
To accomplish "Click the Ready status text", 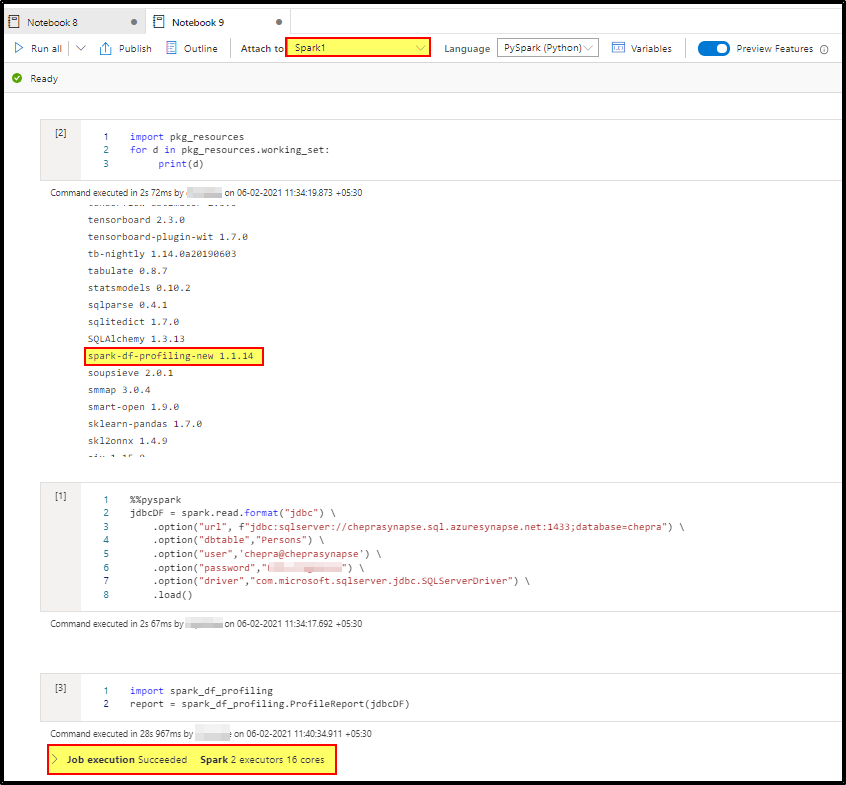I will pos(44,79).
